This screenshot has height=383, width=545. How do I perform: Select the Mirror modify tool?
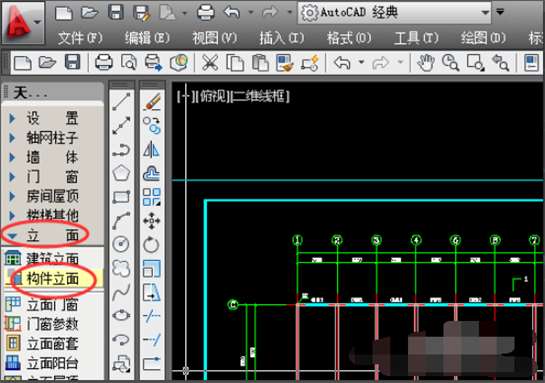click(152, 149)
